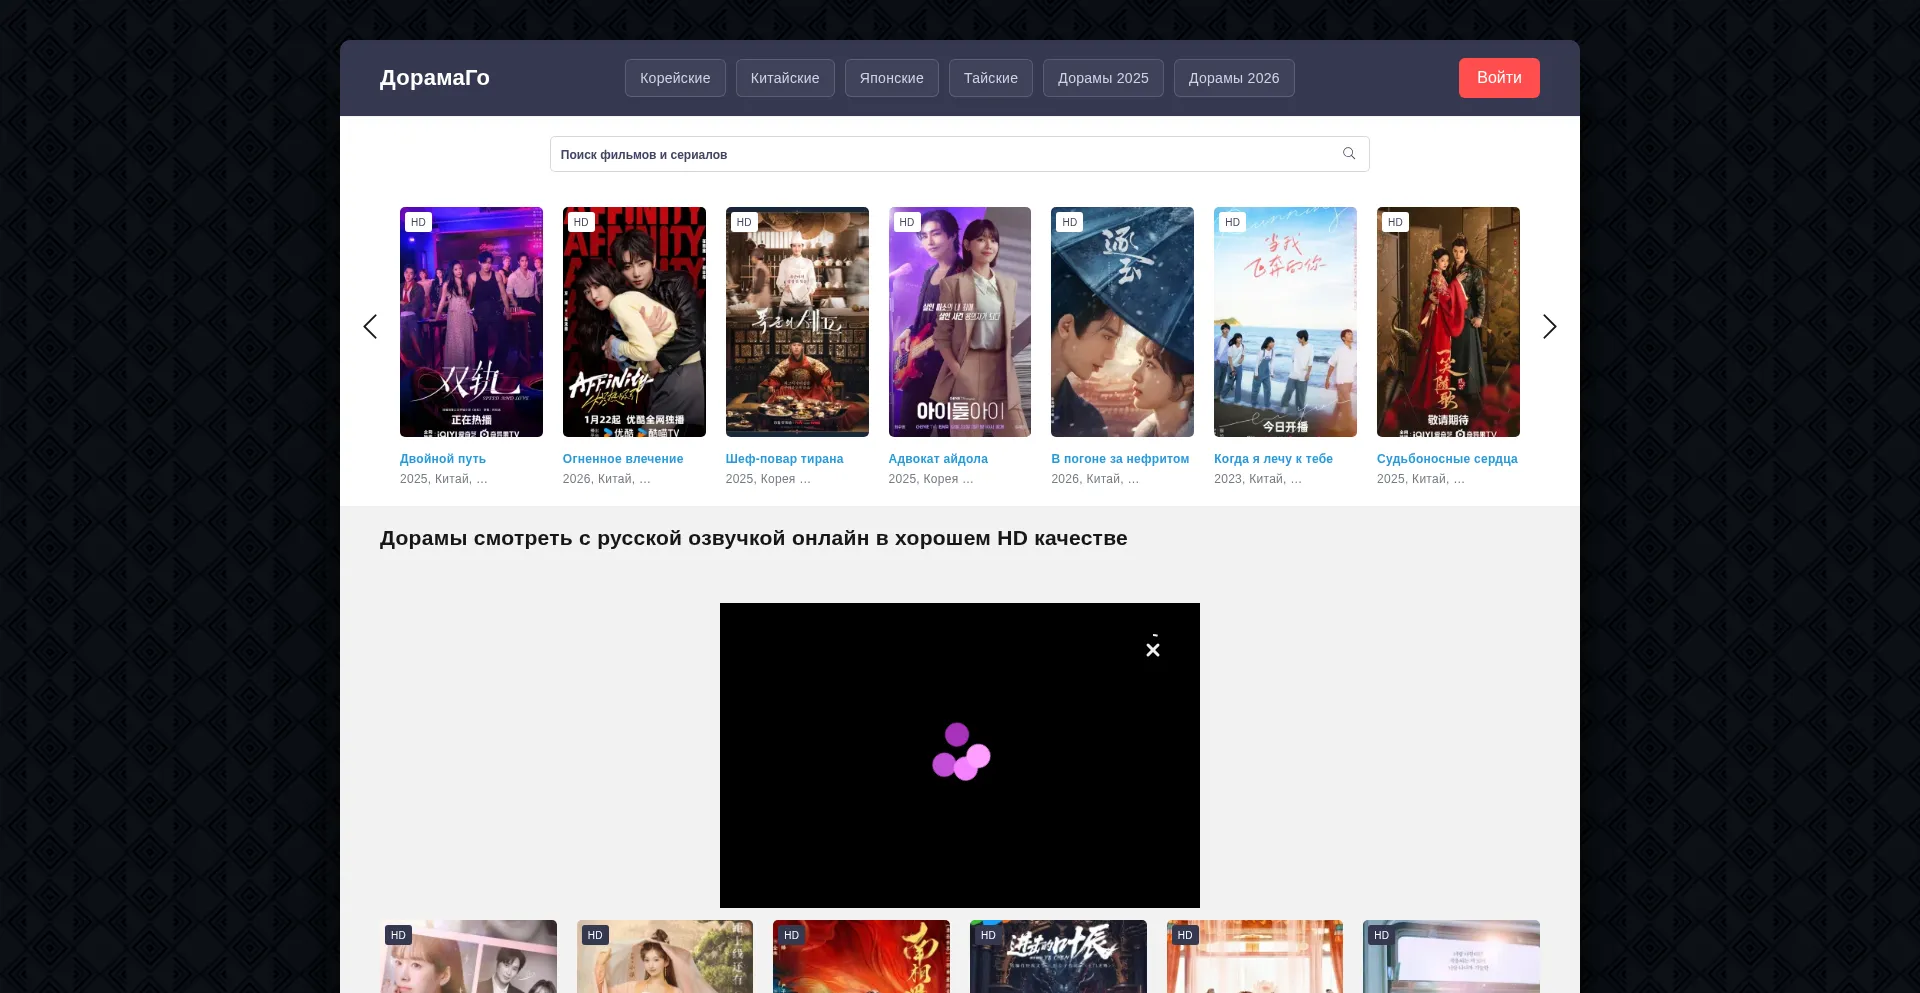Open Адвокат айдола poster

click(960, 322)
